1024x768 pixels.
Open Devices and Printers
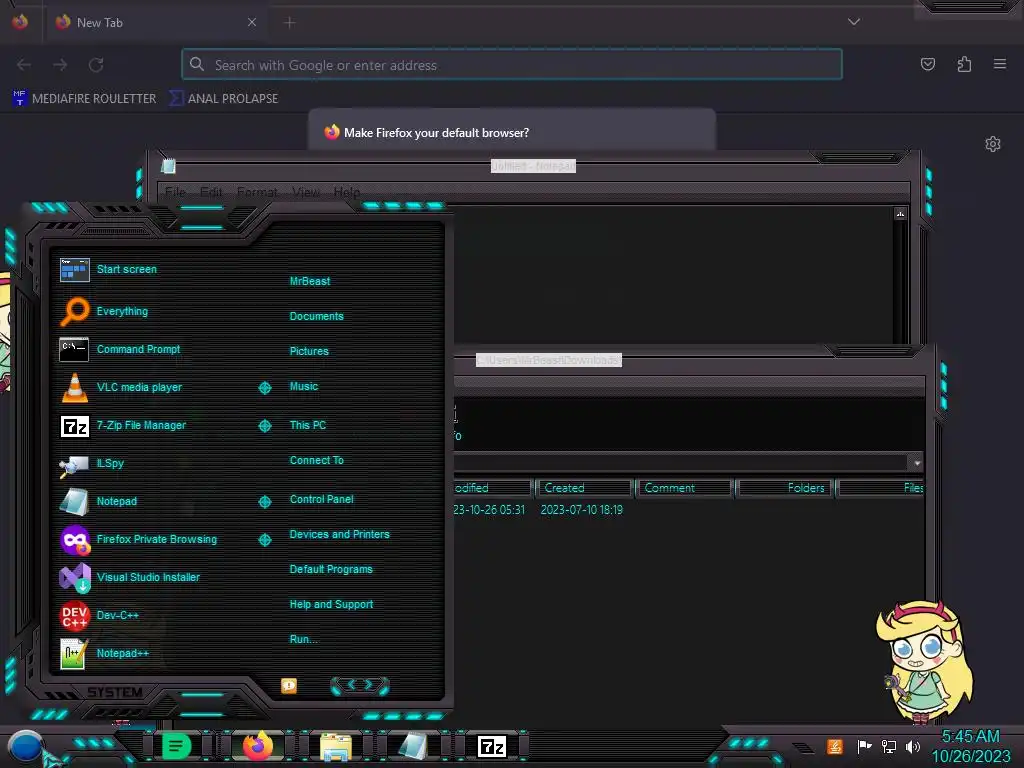click(x=340, y=534)
